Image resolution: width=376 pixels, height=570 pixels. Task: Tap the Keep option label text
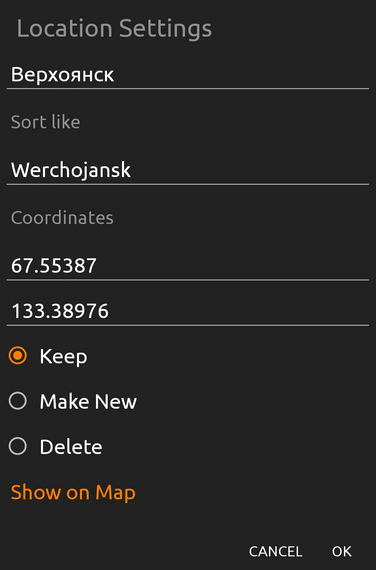click(x=64, y=357)
